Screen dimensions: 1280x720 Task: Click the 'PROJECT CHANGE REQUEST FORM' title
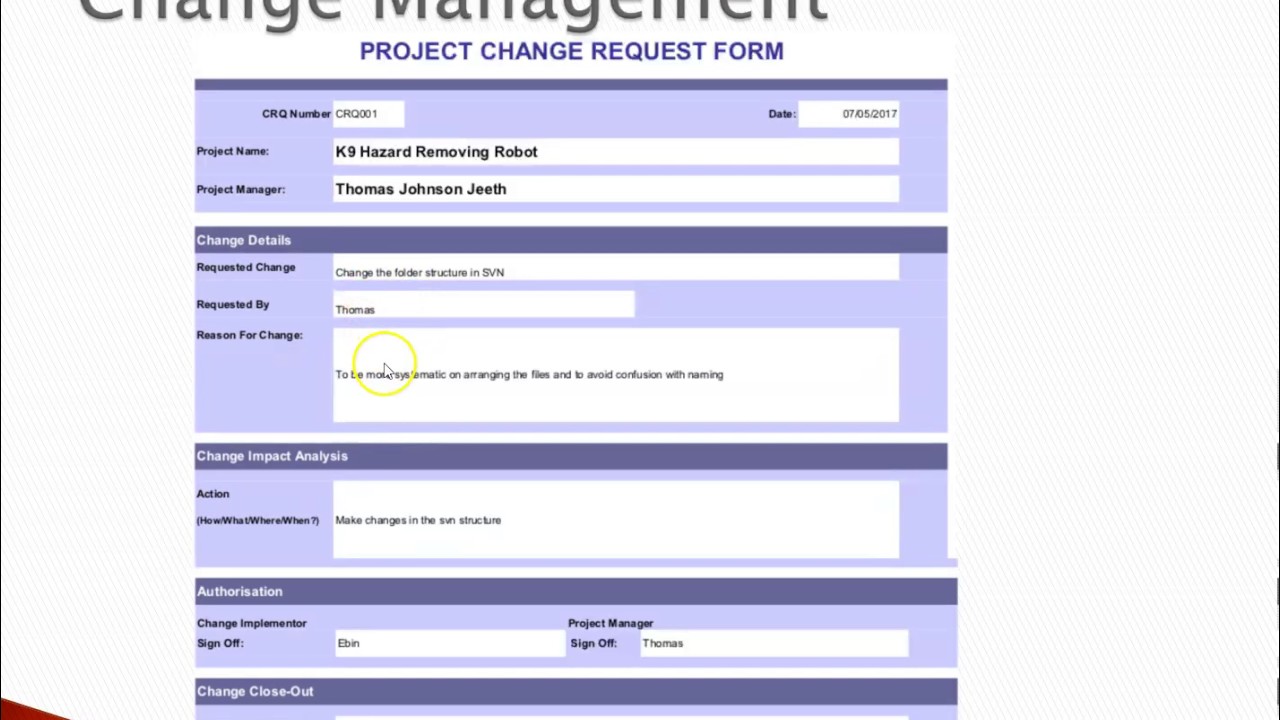point(572,51)
